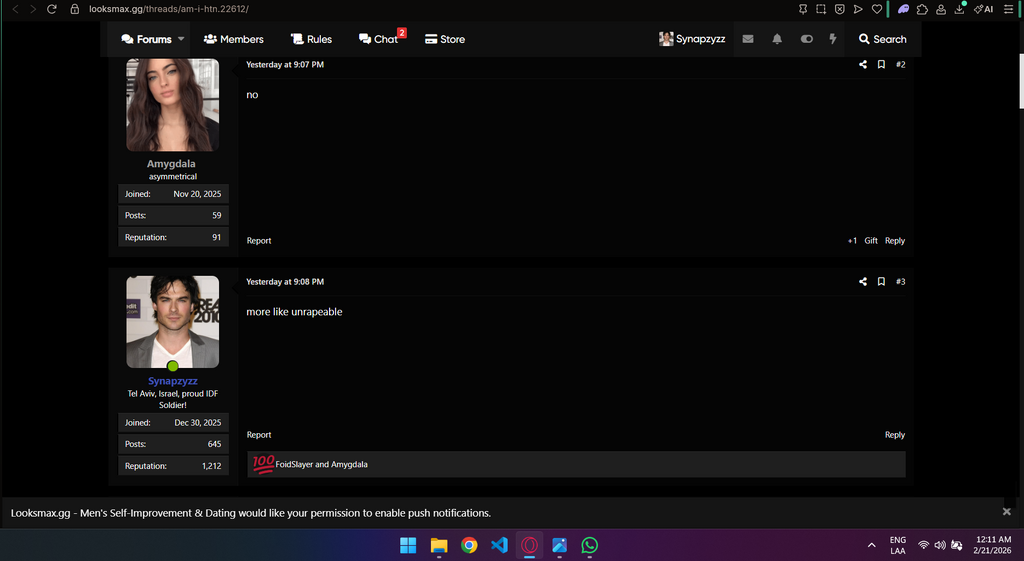Expand the Forums dropdown arrow
The height and width of the screenshot is (561, 1024).
pos(181,39)
